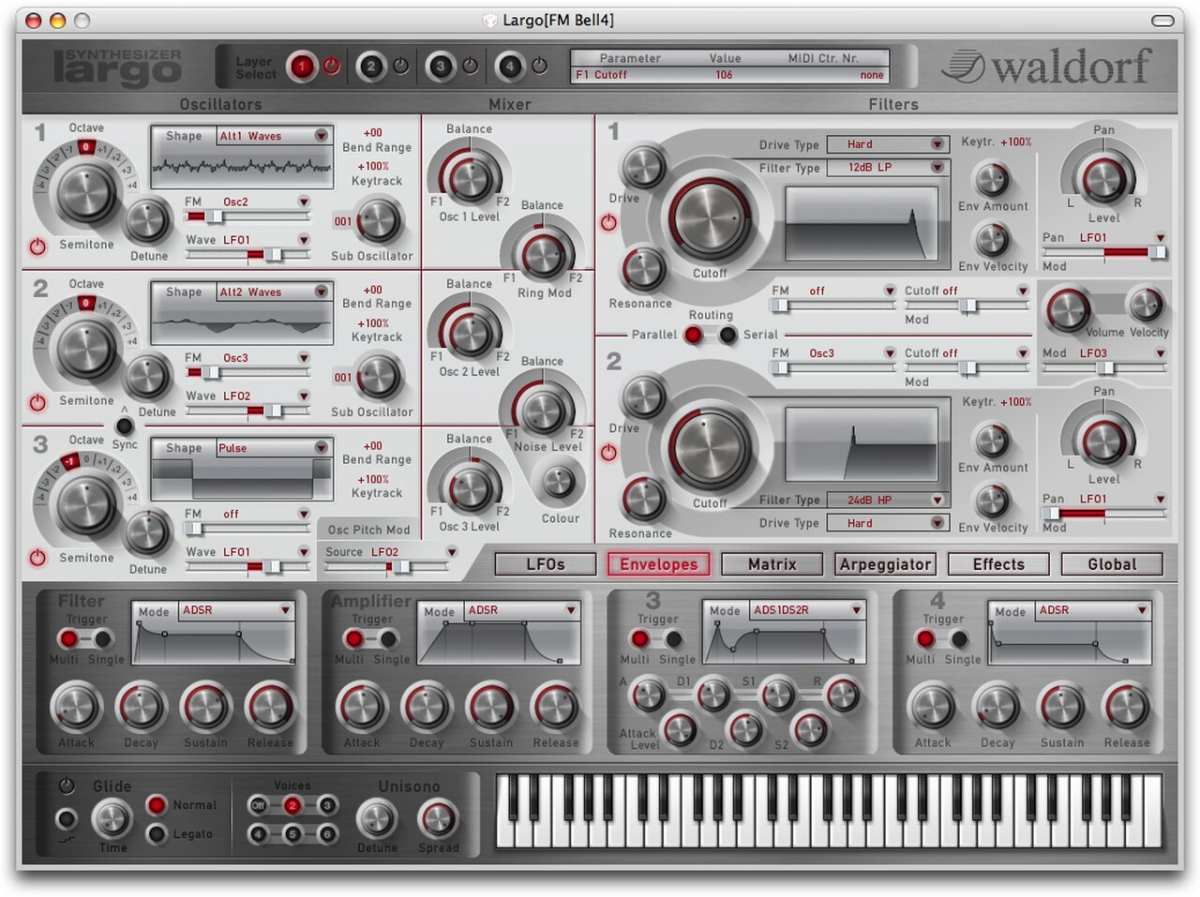Open Filter 2 Filter Type 24dB HP dropdown
This screenshot has height=897, width=1200.
tap(887, 500)
